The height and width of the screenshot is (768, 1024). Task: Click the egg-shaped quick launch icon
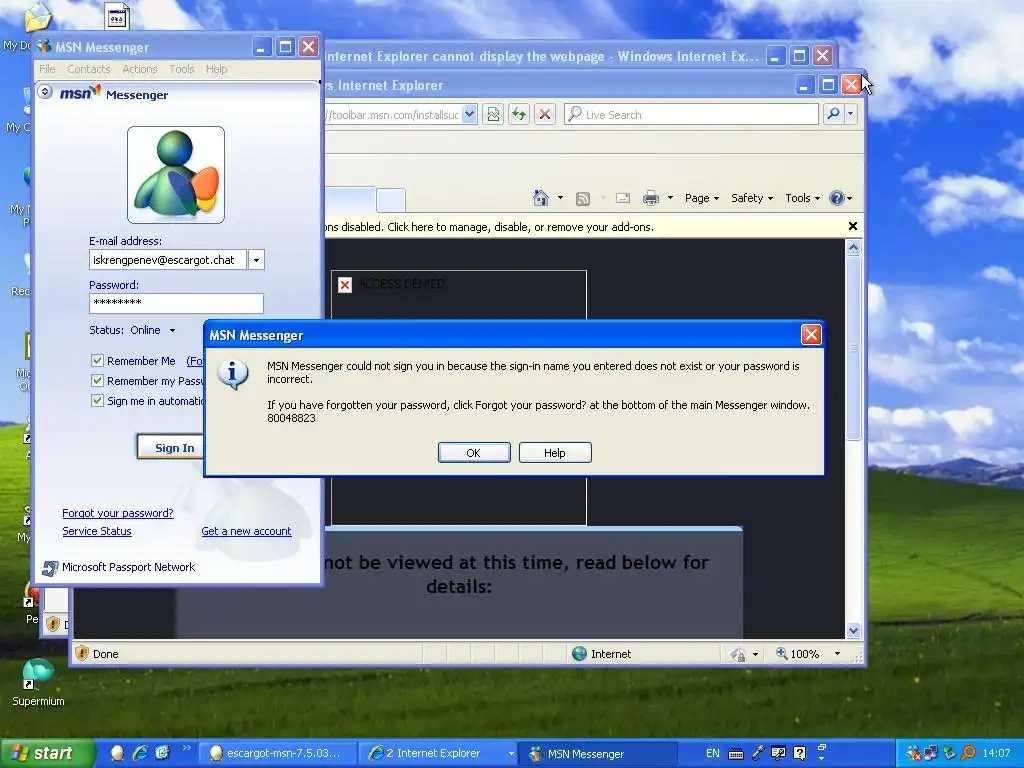[117, 753]
